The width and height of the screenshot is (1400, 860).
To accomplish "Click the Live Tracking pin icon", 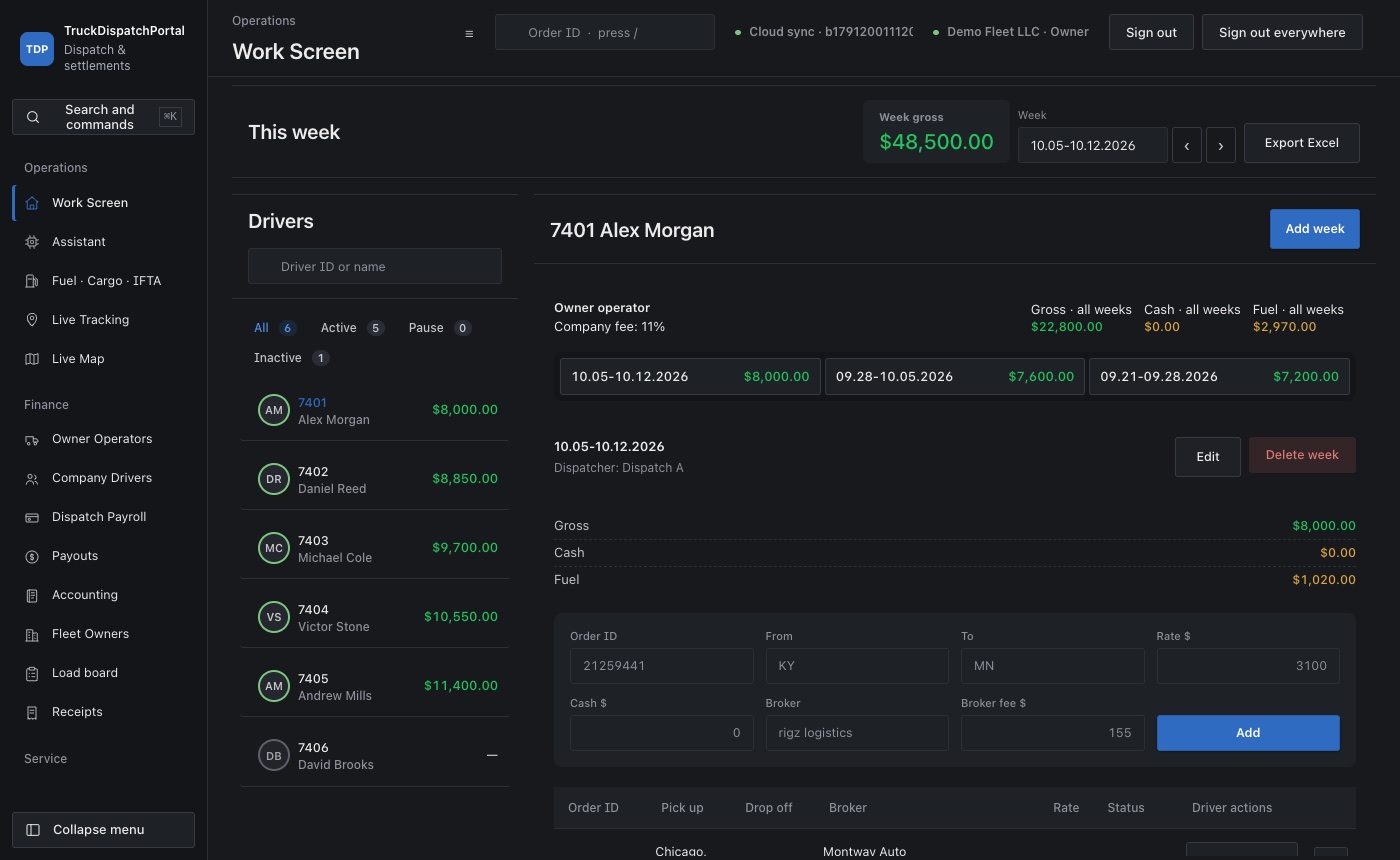I will pos(32,320).
